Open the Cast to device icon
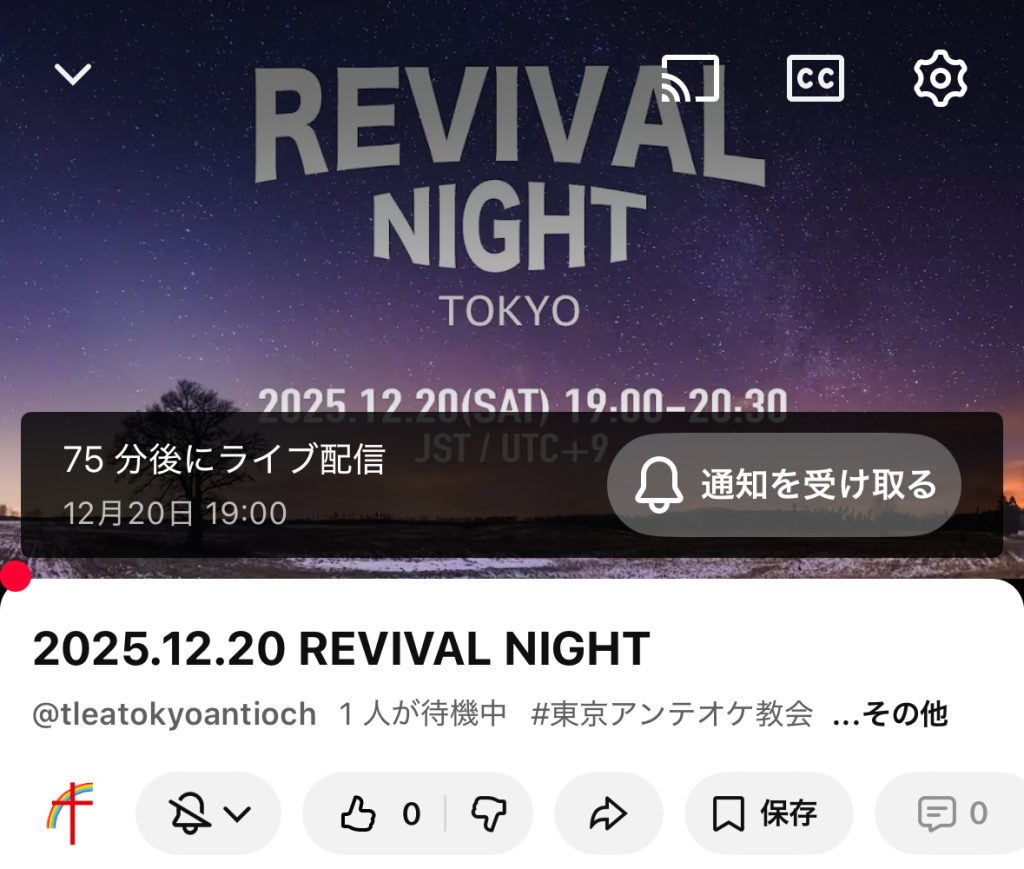The height and width of the screenshot is (869, 1024). (690, 78)
